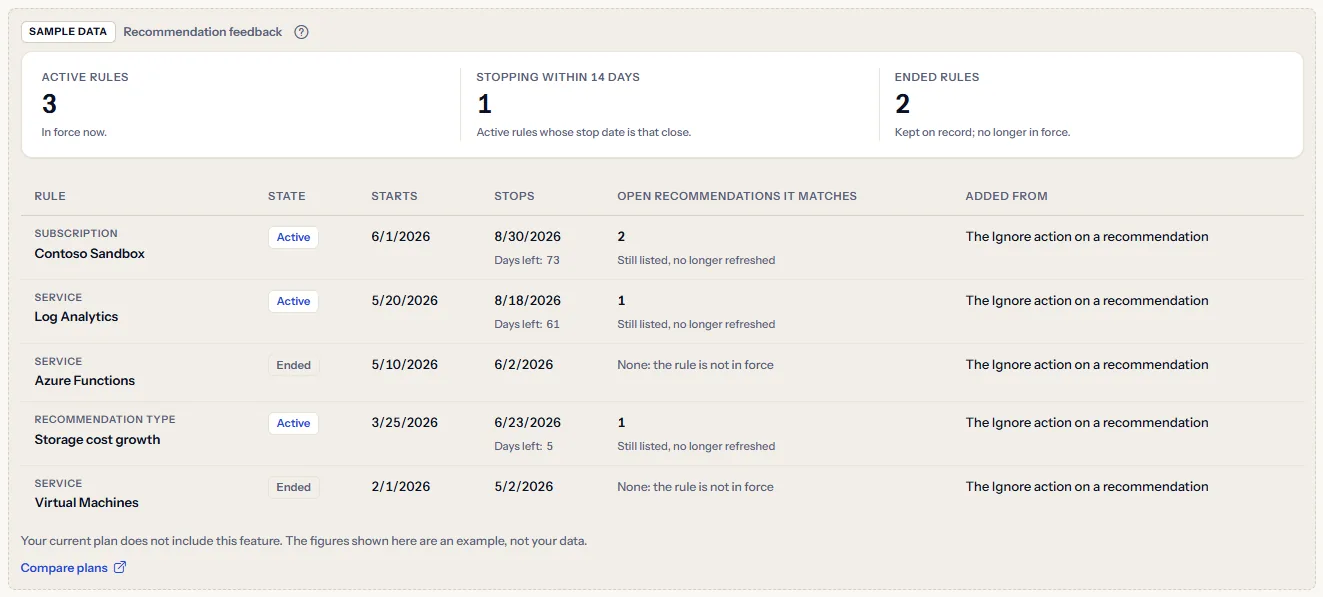Click the RULE column header
Viewport: 1323px width, 597px height.
pyautogui.click(x=50, y=196)
